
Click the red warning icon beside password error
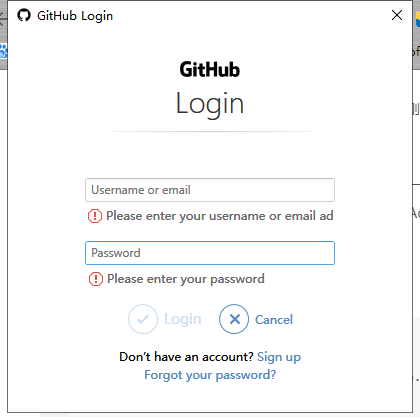(x=96, y=279)
